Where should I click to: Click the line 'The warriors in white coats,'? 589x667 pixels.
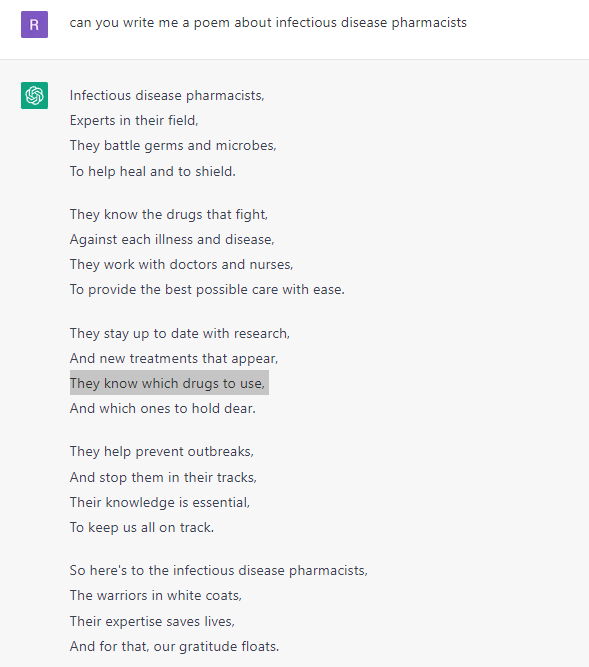coord(156,596)
